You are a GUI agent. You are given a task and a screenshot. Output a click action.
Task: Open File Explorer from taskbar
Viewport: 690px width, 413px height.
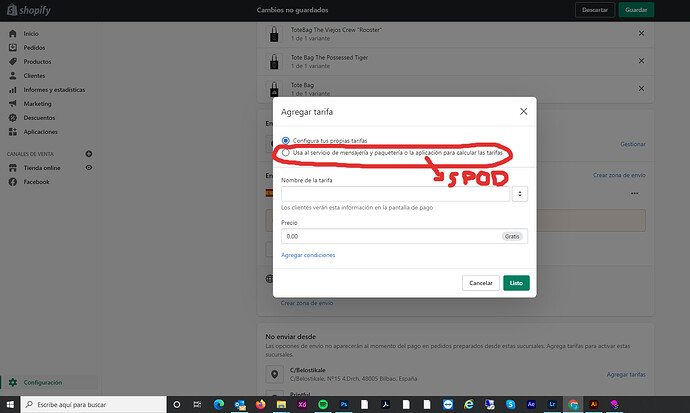pos(281,404)
